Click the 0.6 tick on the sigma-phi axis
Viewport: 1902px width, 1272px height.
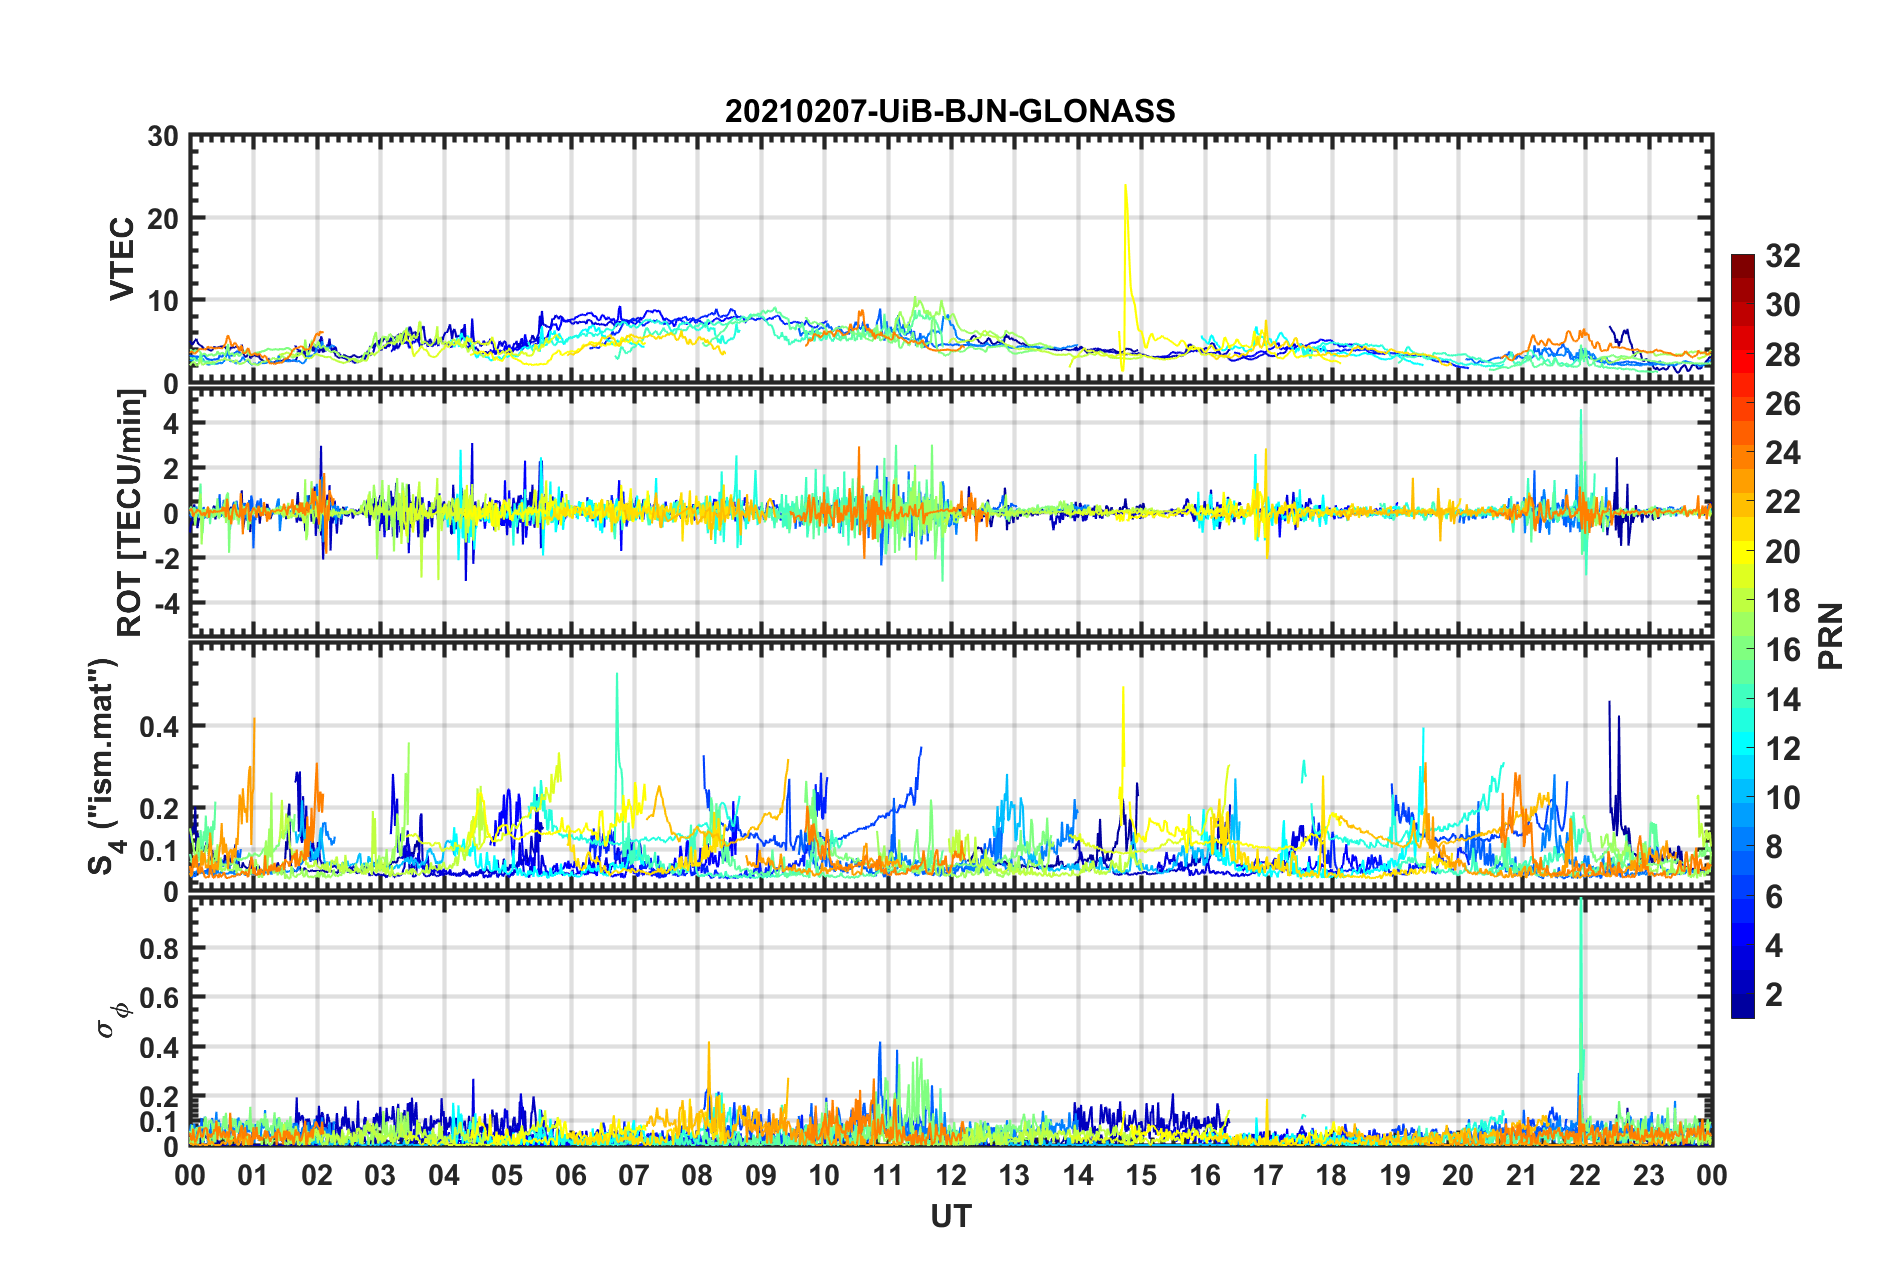tap(159, 998)
